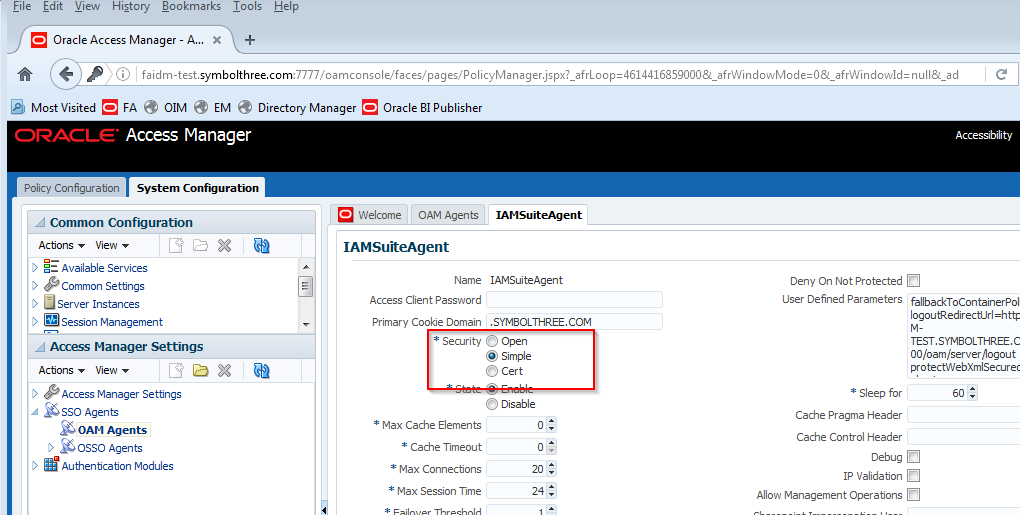This screenshot has width=1020, height=515.
Task: Click the Accessibility link in header
Action: click(983, 135)
